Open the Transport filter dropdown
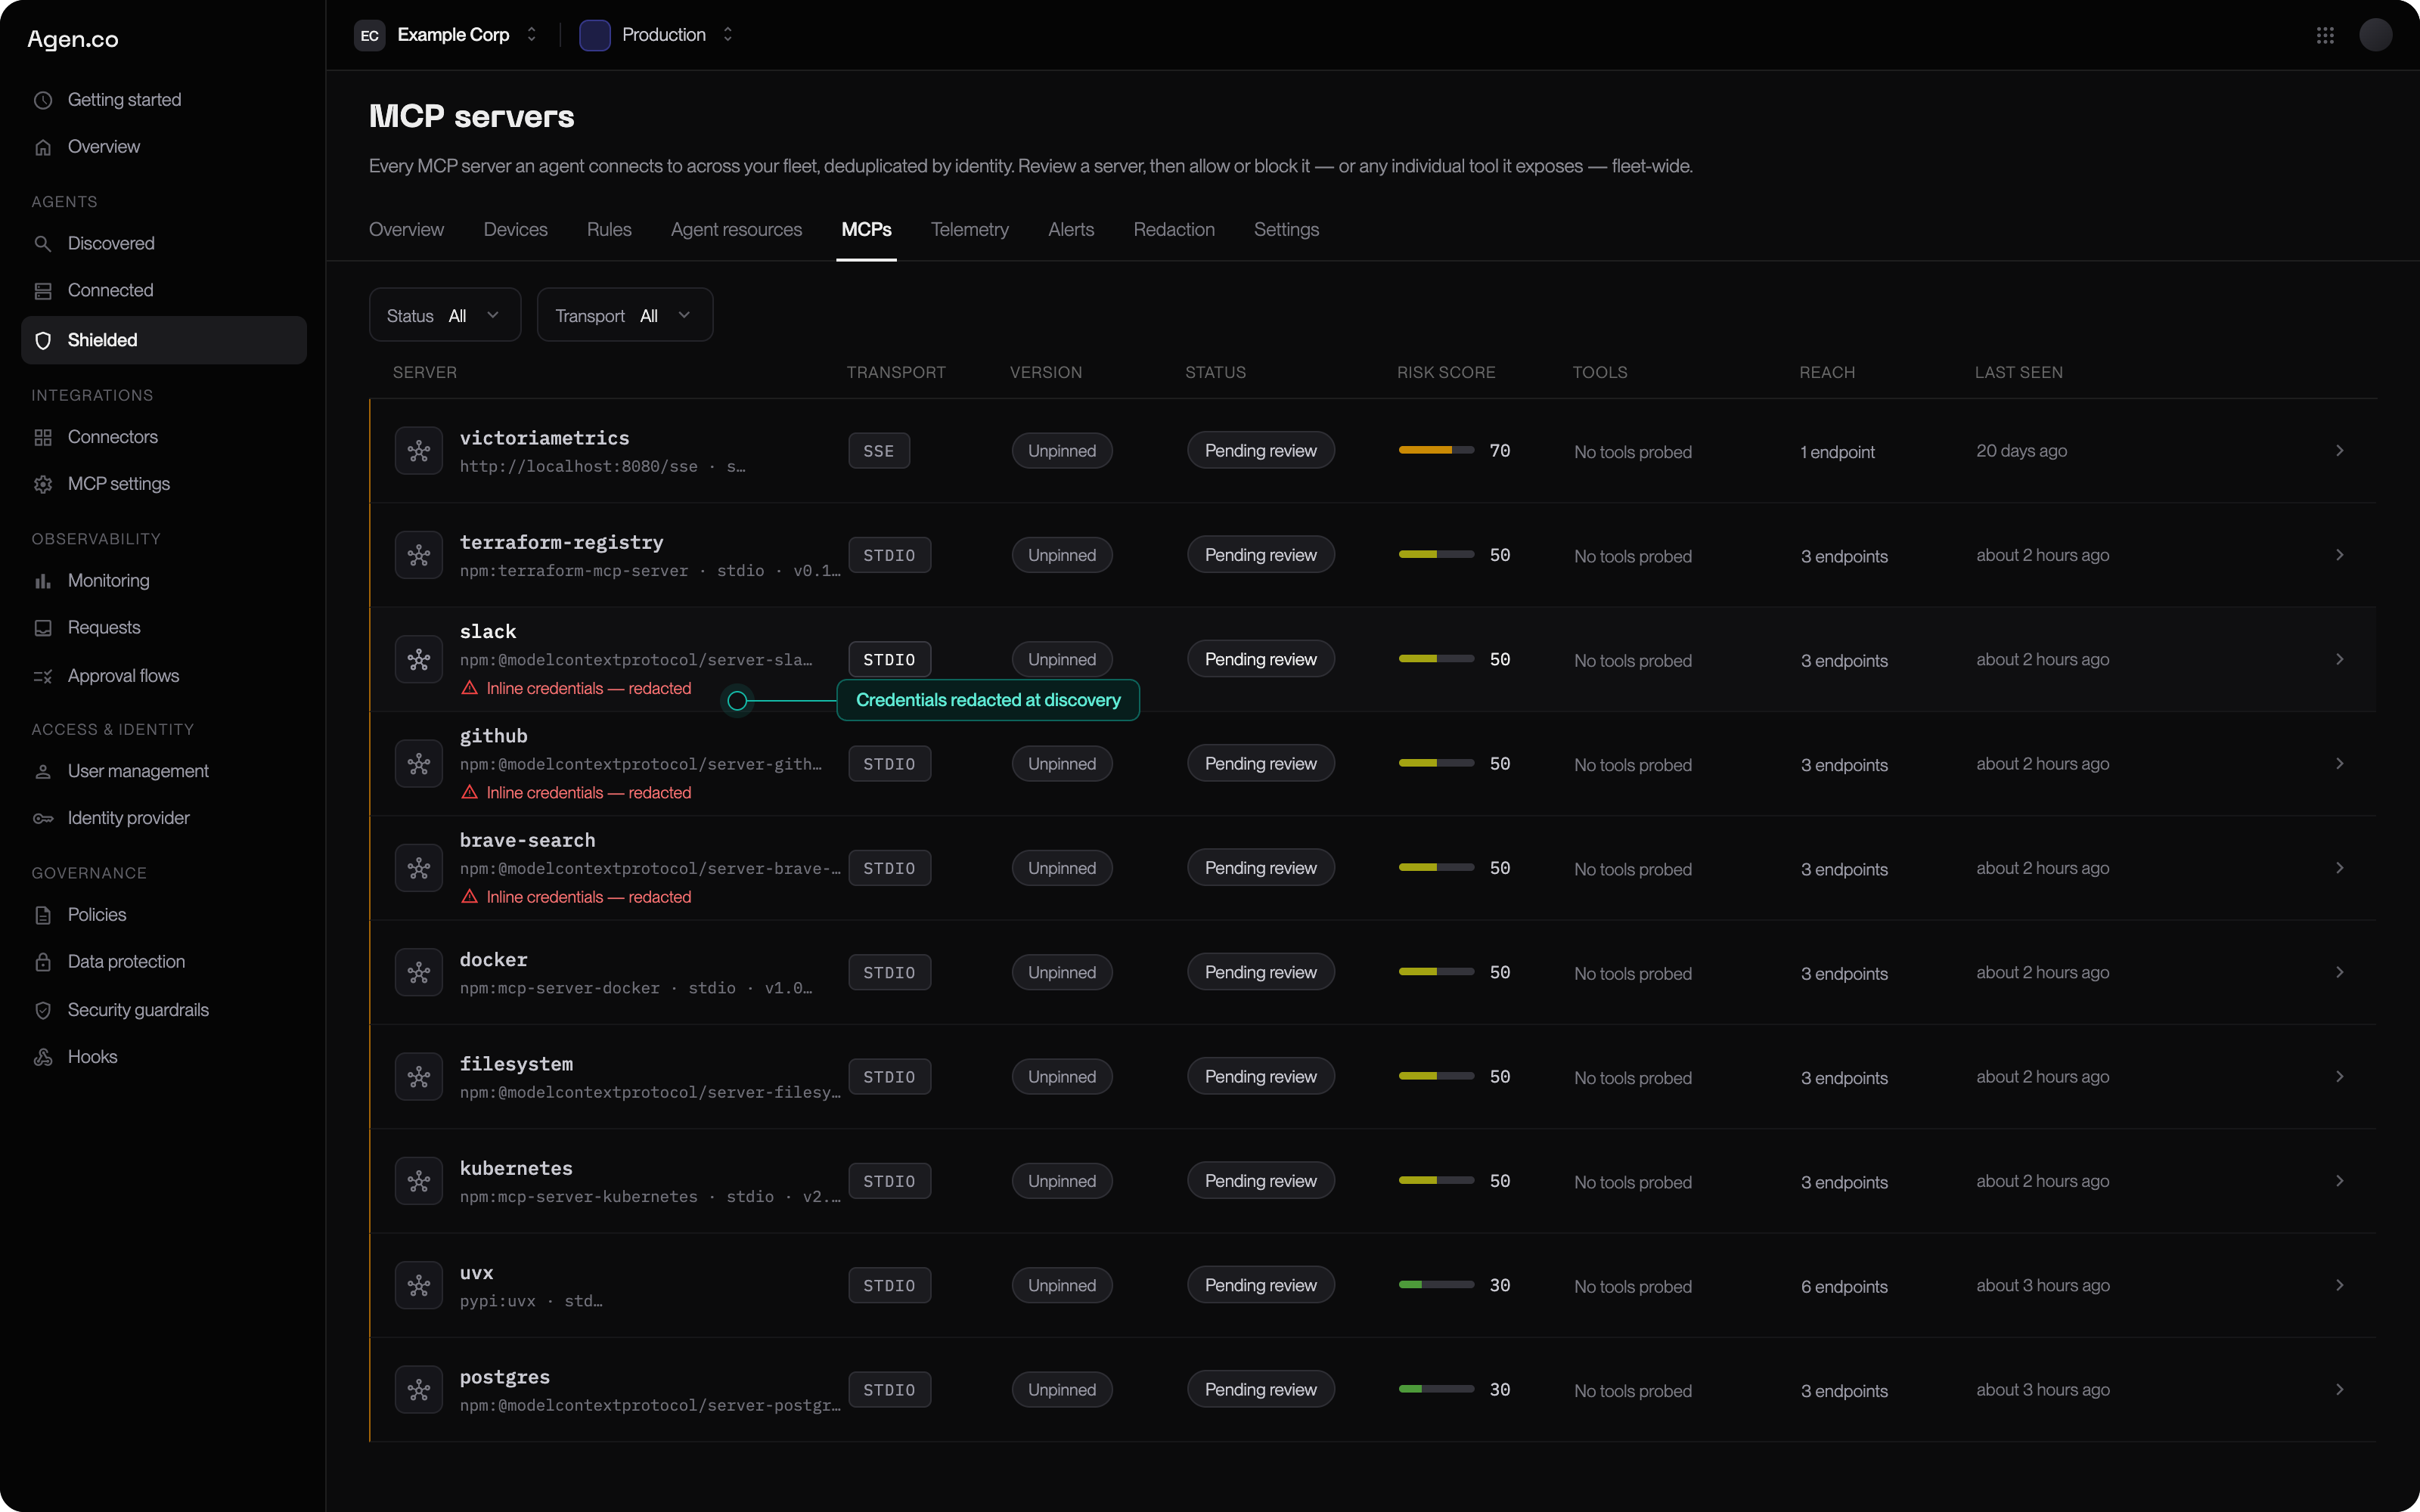This screenshot has height=1512, width=2420. (625, 315)
